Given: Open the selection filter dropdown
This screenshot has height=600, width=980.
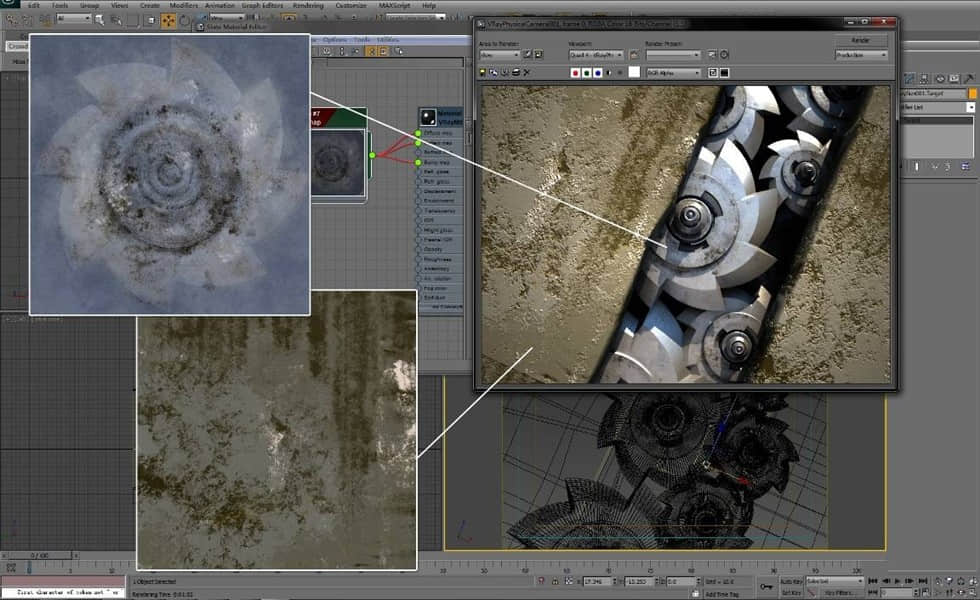Looking at the screenshot, I should (74, 19).
